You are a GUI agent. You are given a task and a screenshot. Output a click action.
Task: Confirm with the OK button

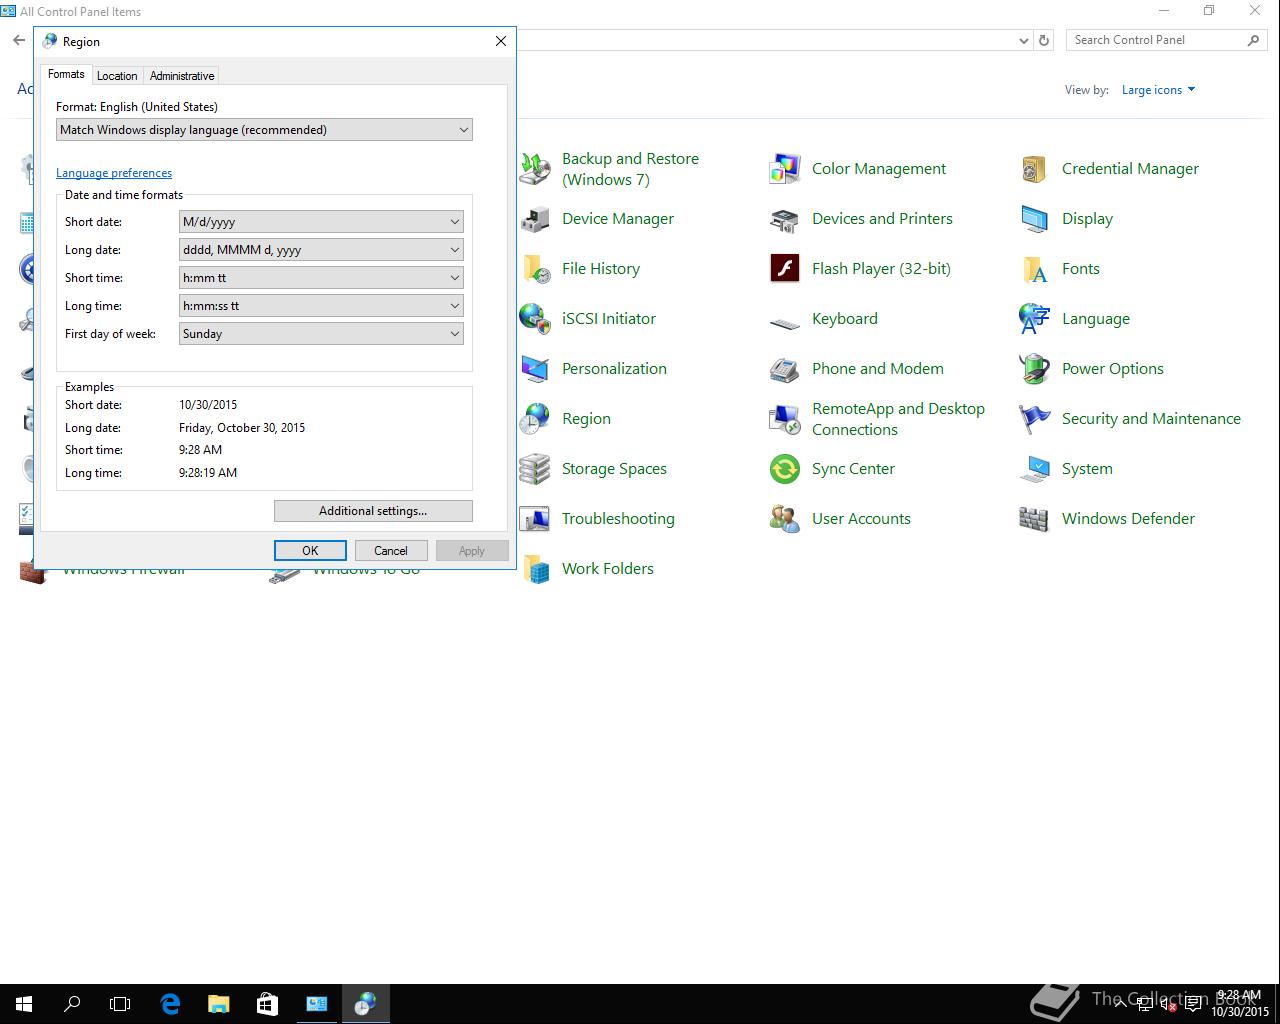click(310, 551)
